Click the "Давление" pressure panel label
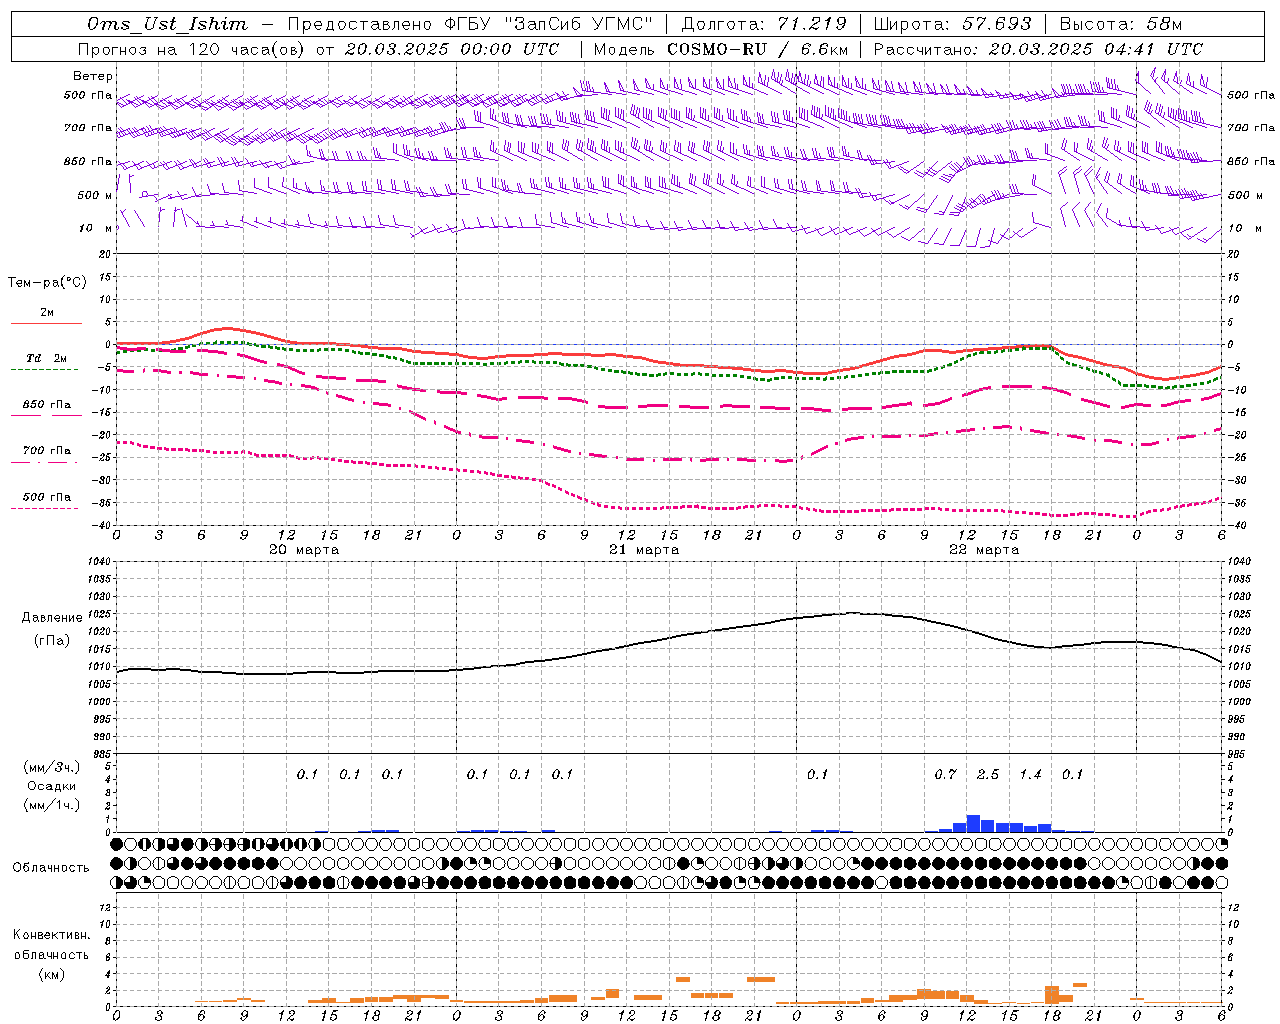Viewport: 1280px width, 1024px height. pos(52,618)
